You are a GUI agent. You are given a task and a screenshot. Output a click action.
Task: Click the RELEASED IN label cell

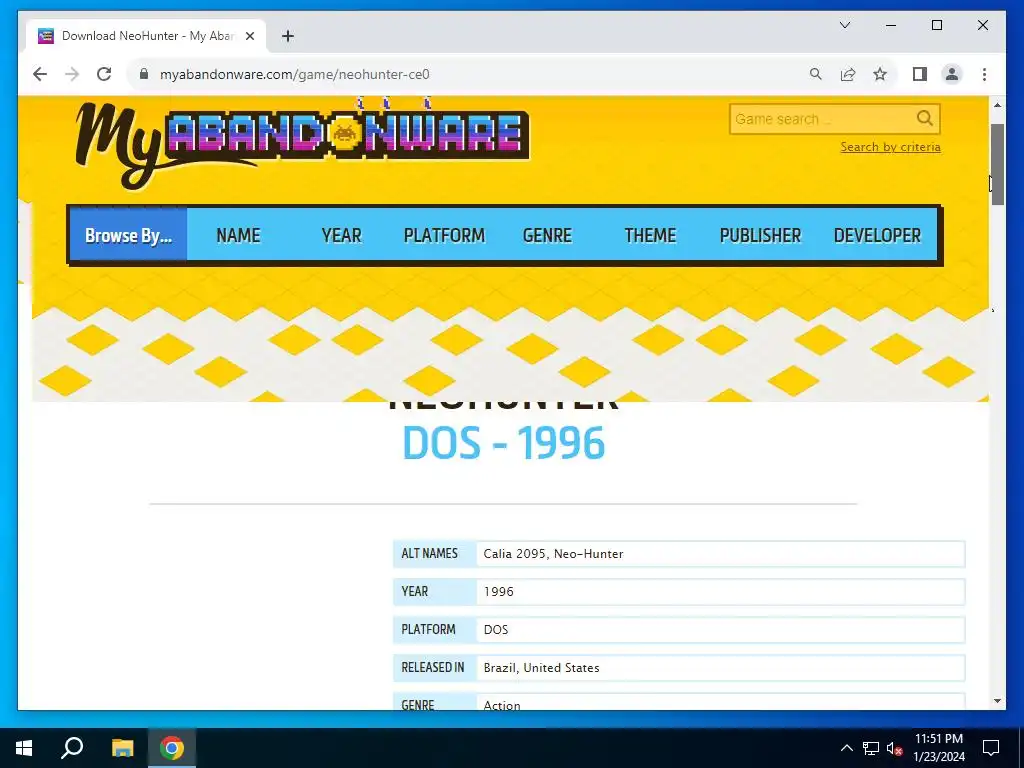tap(435, 667)
